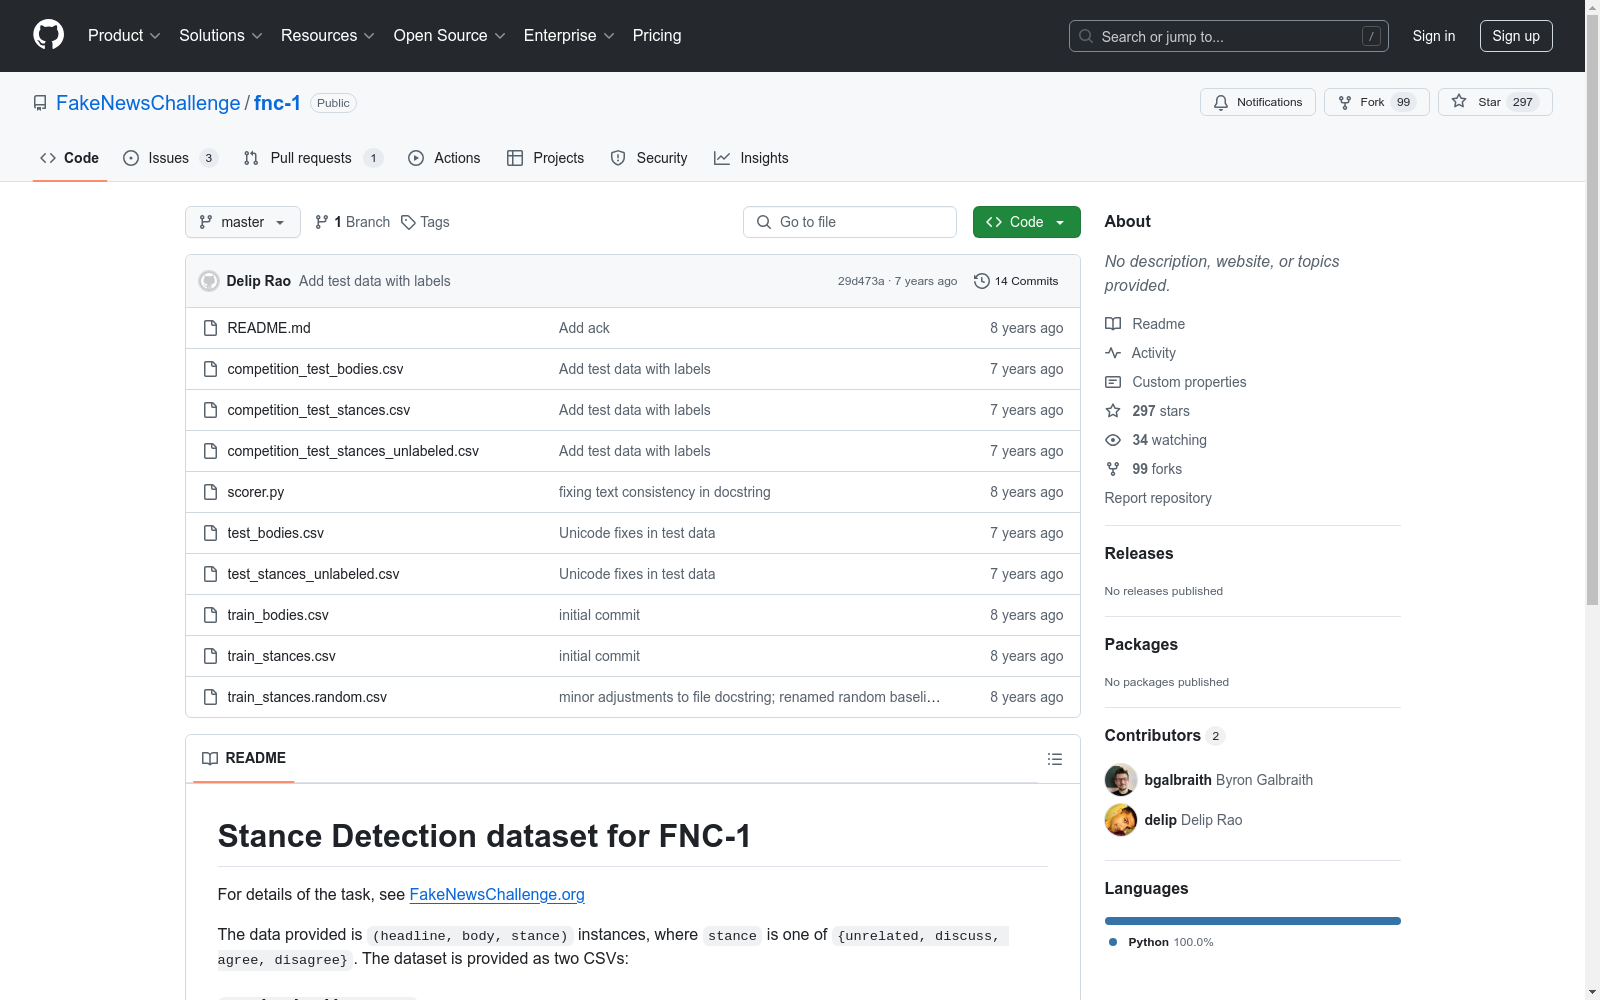Open the Insights tab
This screenshot has height=1000, width=1600.
751,158
